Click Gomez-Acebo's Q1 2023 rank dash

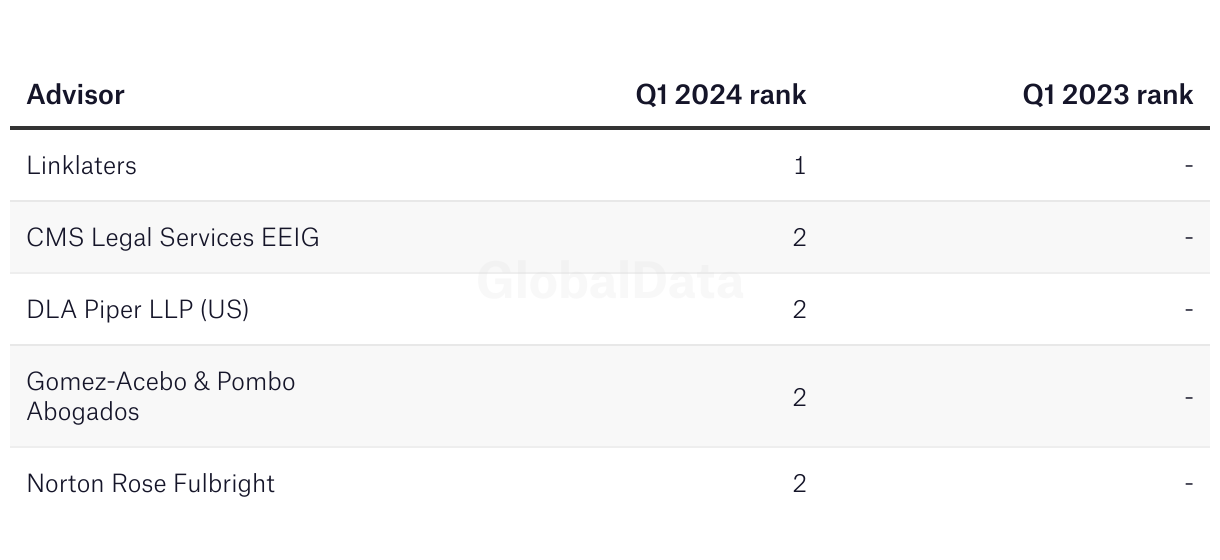click(x=1189, y=397)
